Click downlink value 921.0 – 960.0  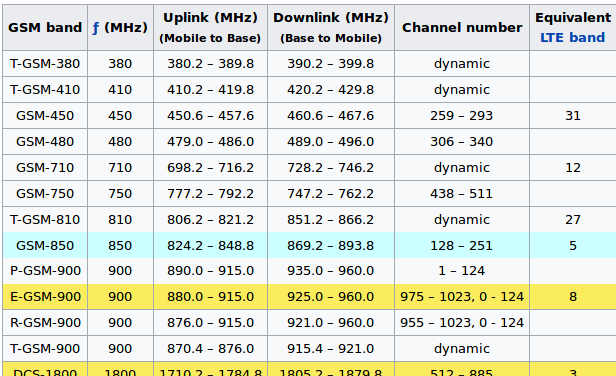[331, 323]
